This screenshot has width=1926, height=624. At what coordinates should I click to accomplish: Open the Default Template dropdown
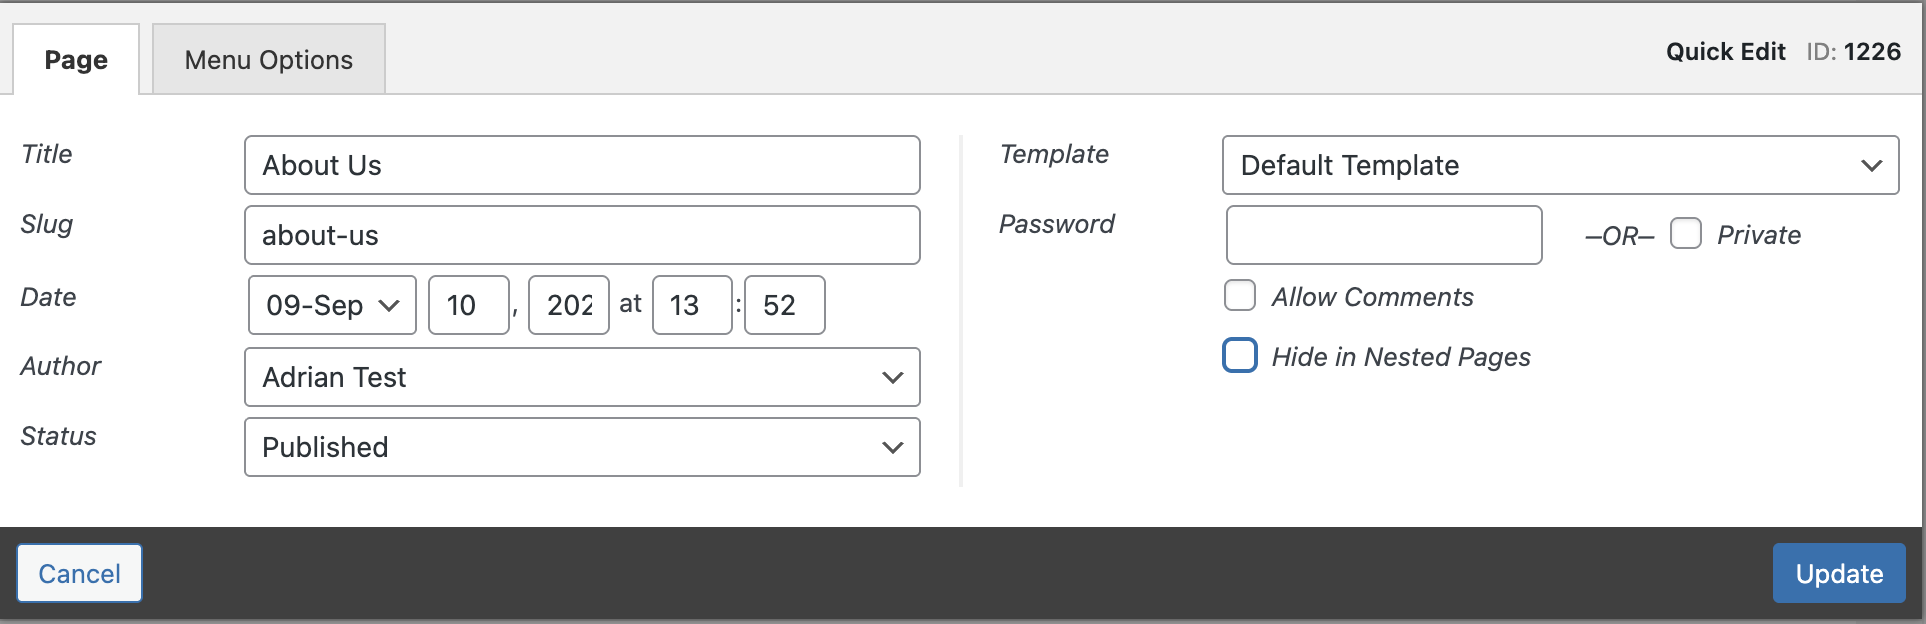pos(1560,165)
